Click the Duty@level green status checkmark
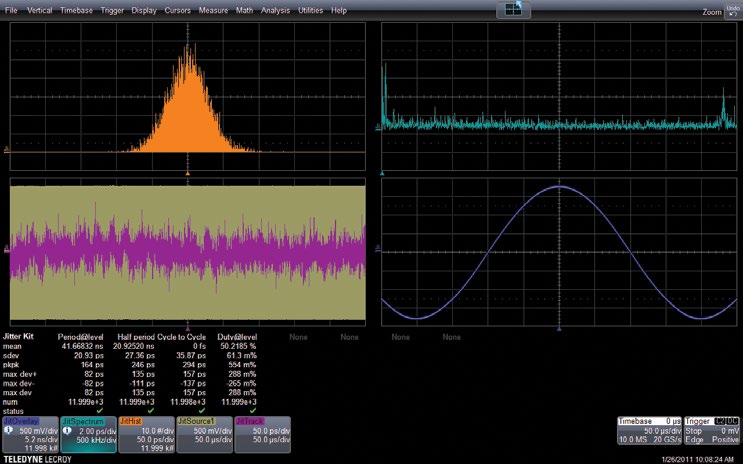The height and width of the screenshot is (464, 743). [x=252, y=410]
